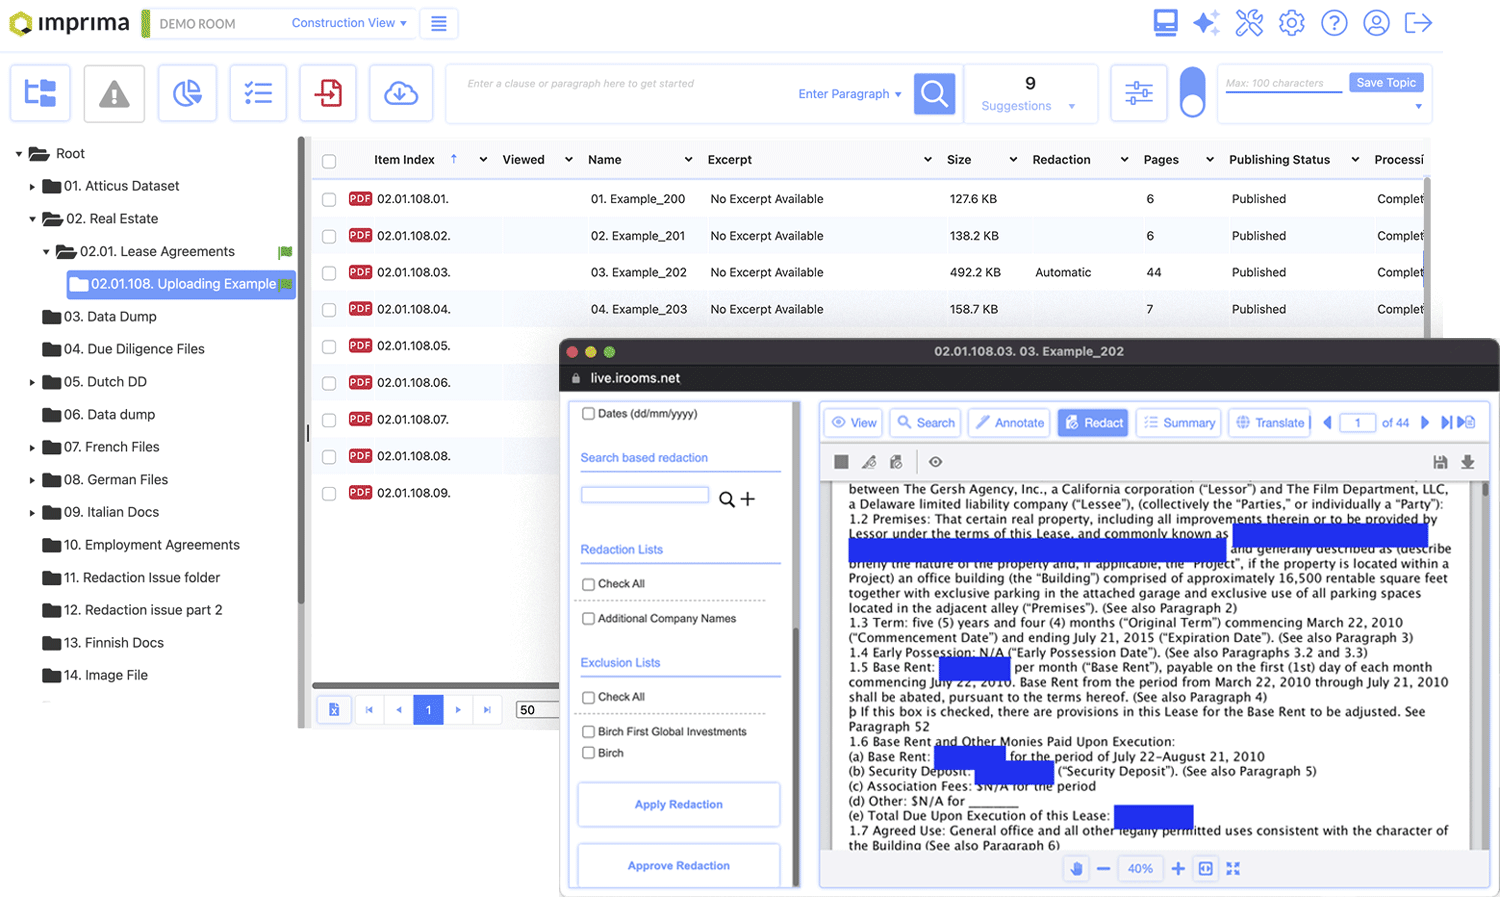Click the help question mark icon

coord(1334,22)
